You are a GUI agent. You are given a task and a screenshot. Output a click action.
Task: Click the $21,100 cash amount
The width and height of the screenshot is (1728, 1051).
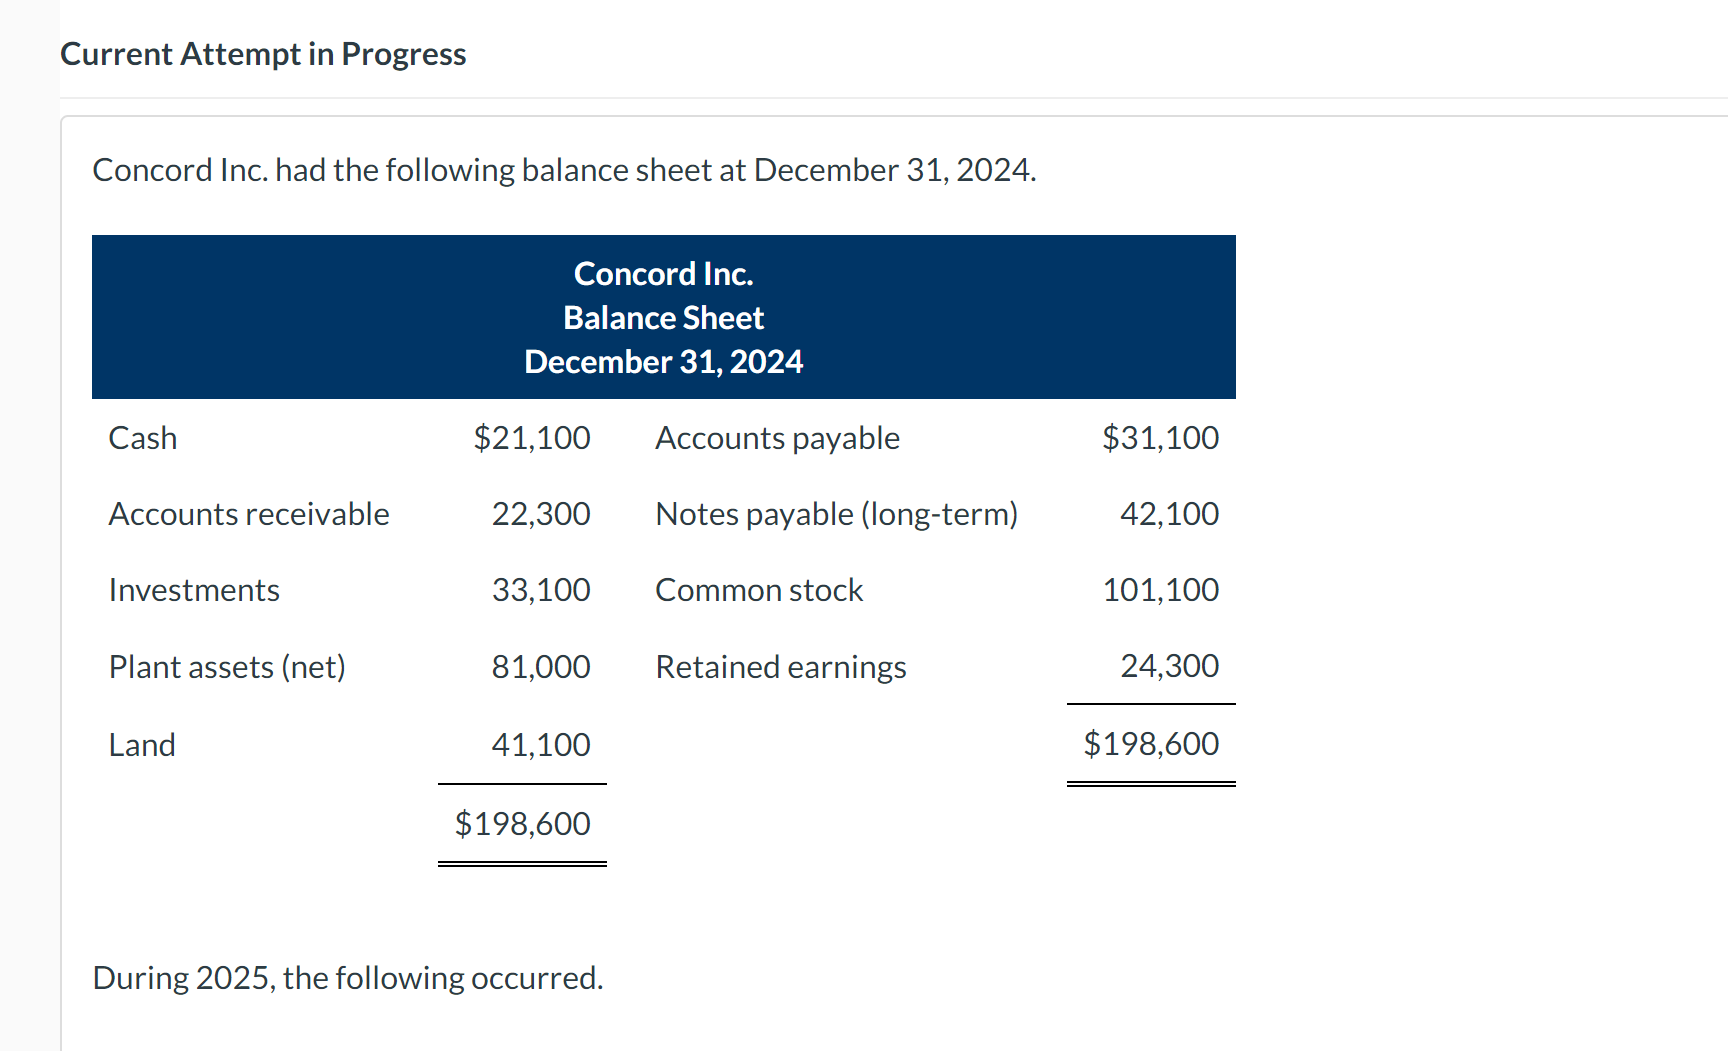pos(532,438)
